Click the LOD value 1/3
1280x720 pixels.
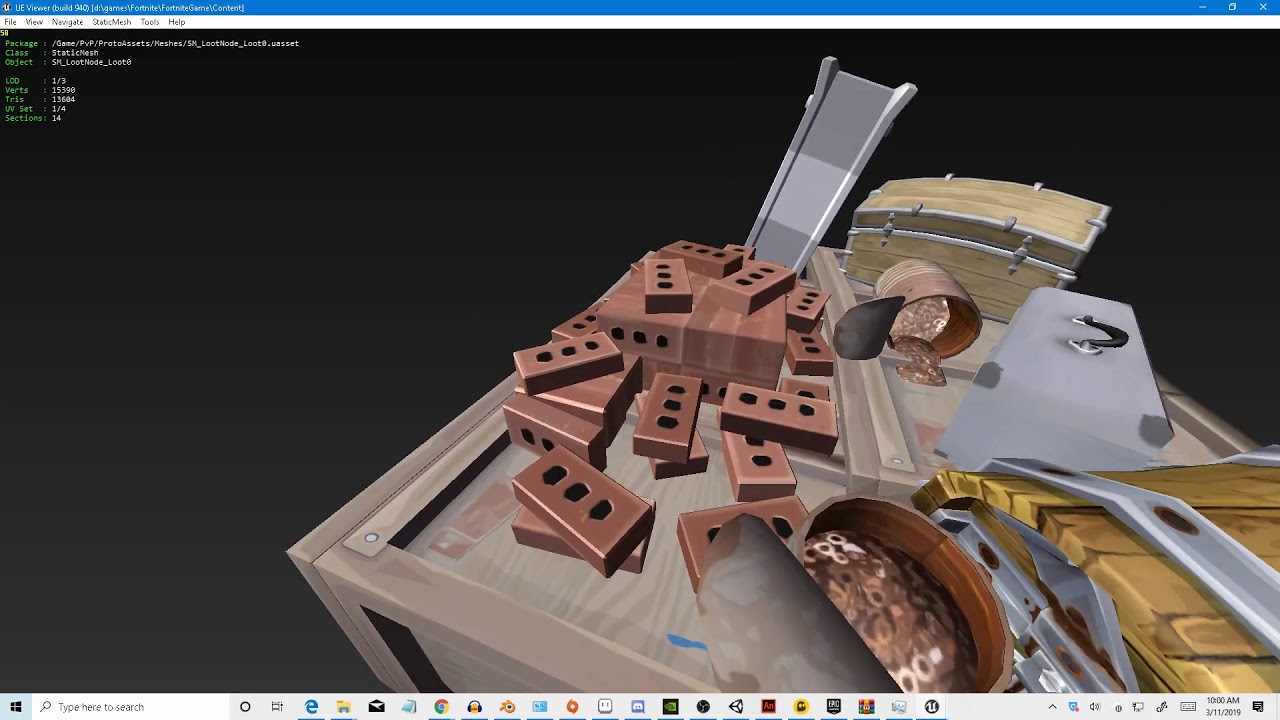click(59, 81)
